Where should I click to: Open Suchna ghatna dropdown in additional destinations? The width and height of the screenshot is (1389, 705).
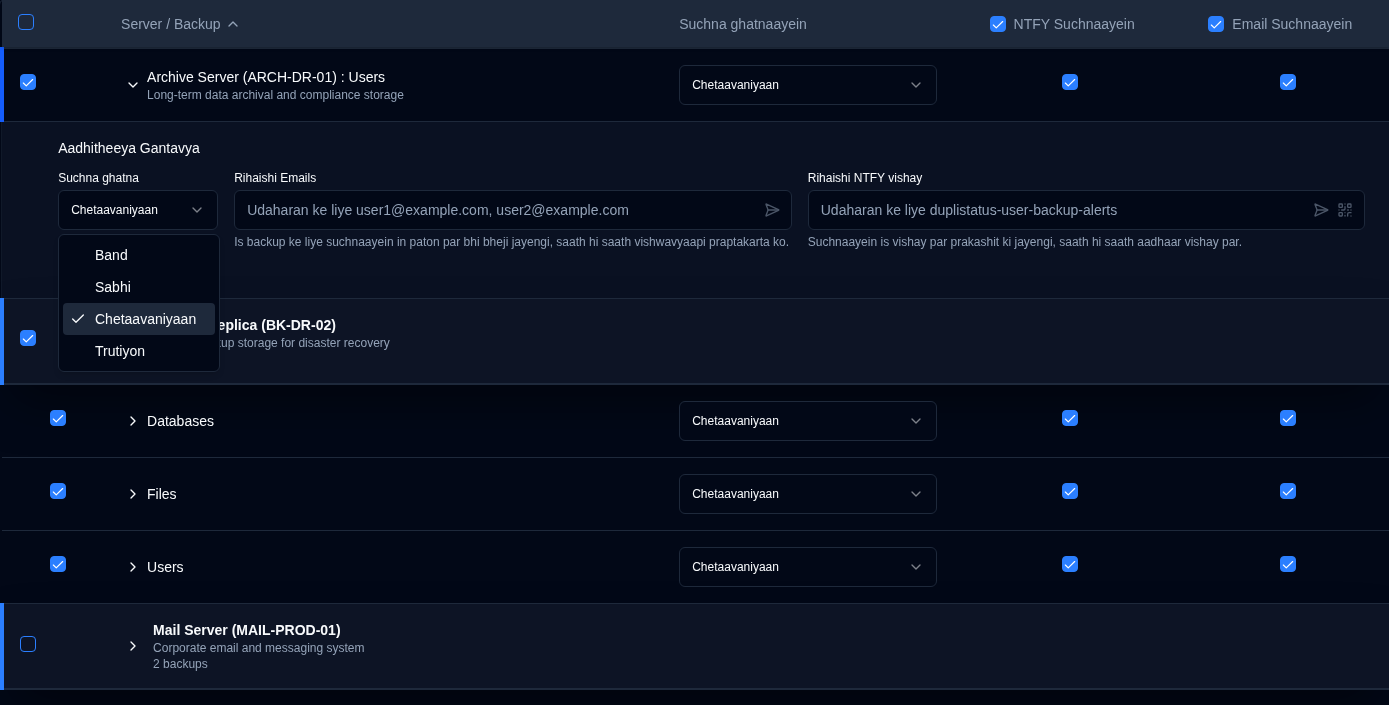click(x=138, y=210)
